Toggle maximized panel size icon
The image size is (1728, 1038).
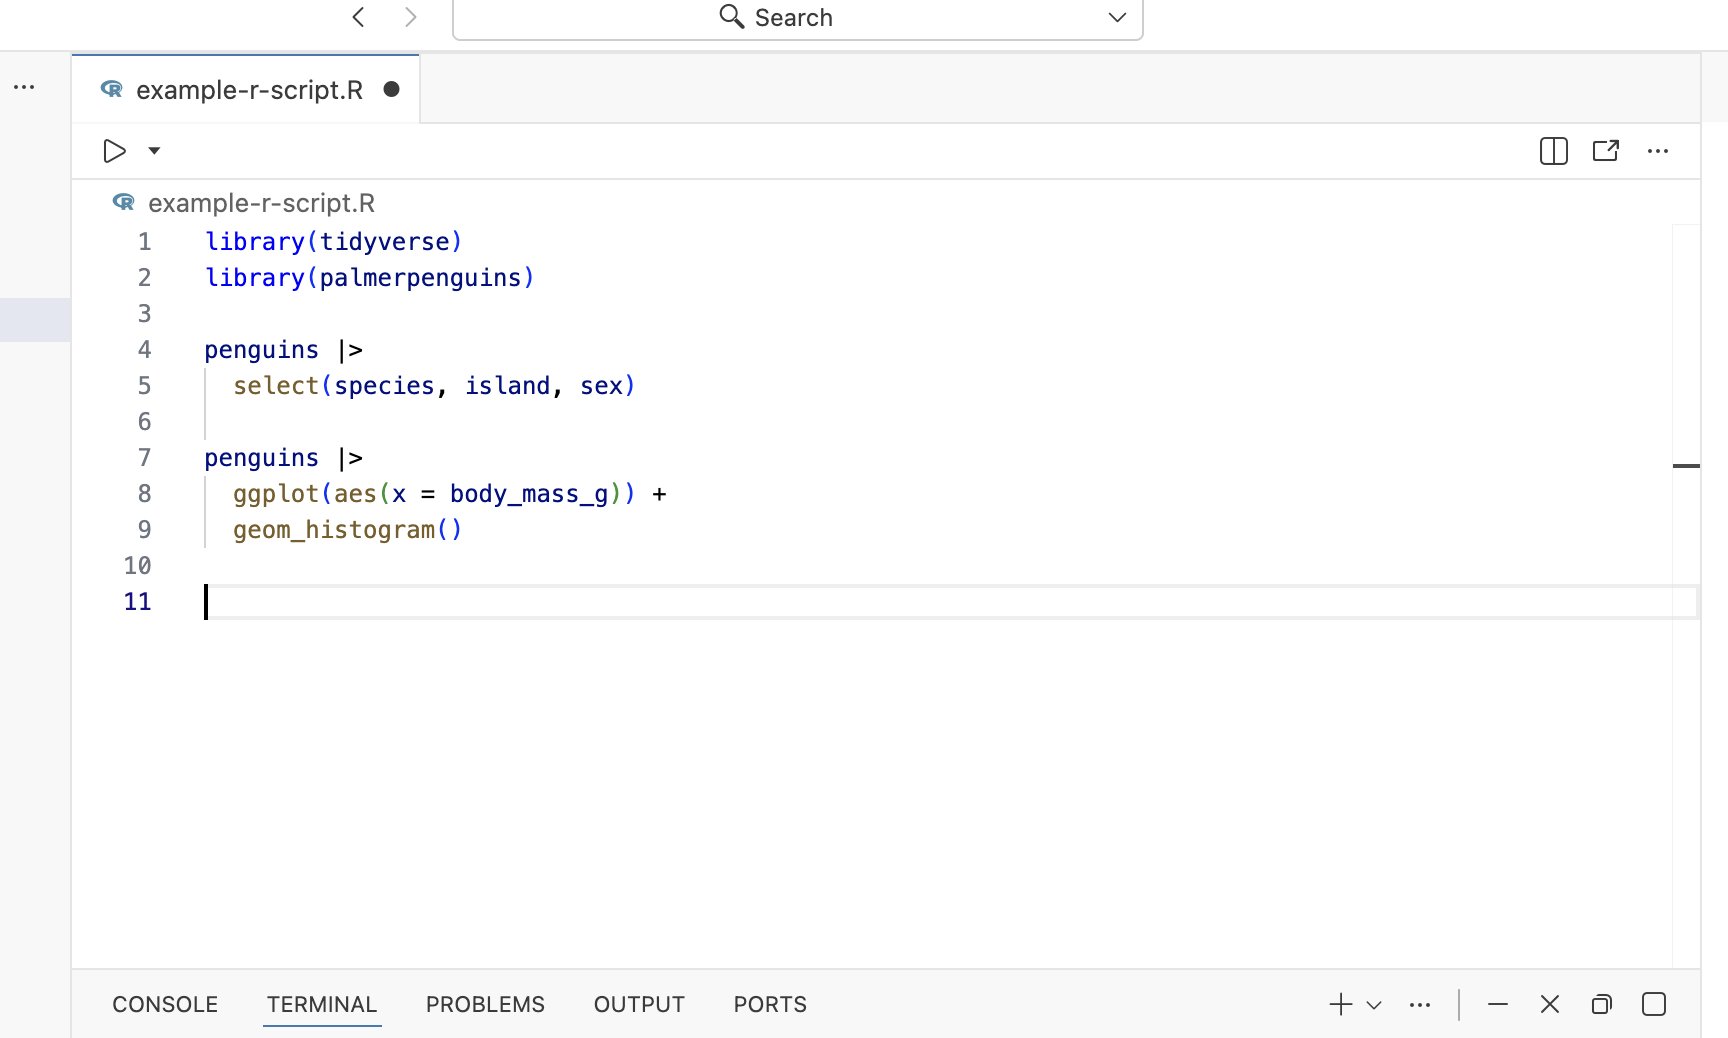[1654, 1004]
